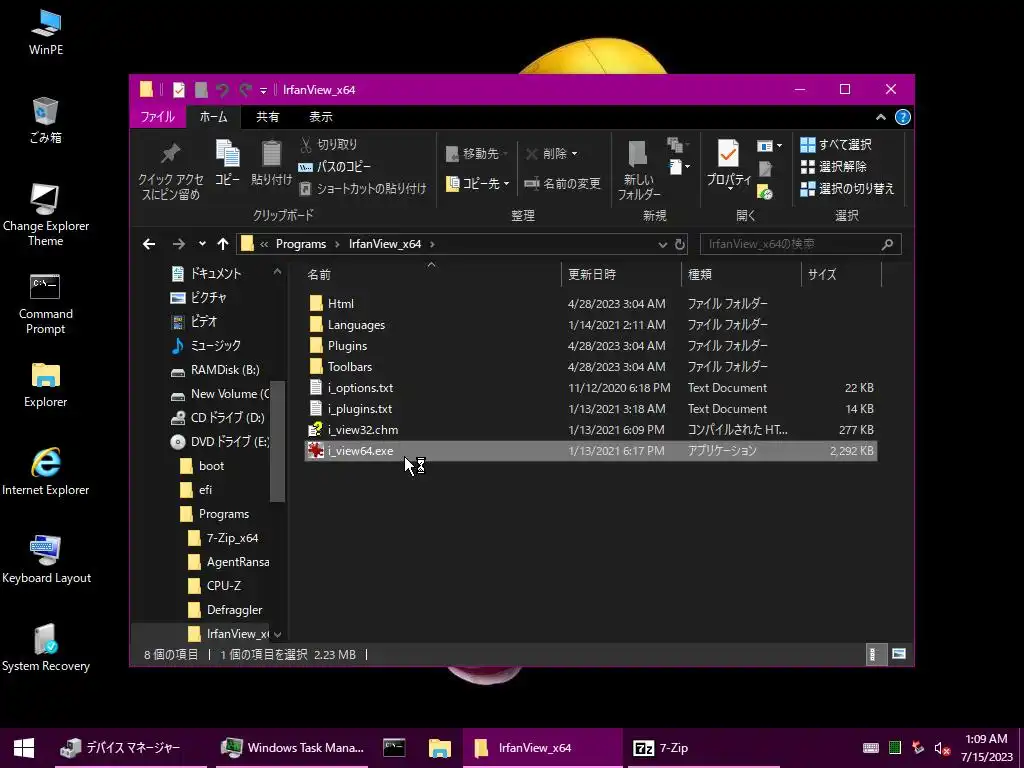Open the WinPE desktop icon
The height and width of the screenshot is (768, 1024).
[46, 31]
